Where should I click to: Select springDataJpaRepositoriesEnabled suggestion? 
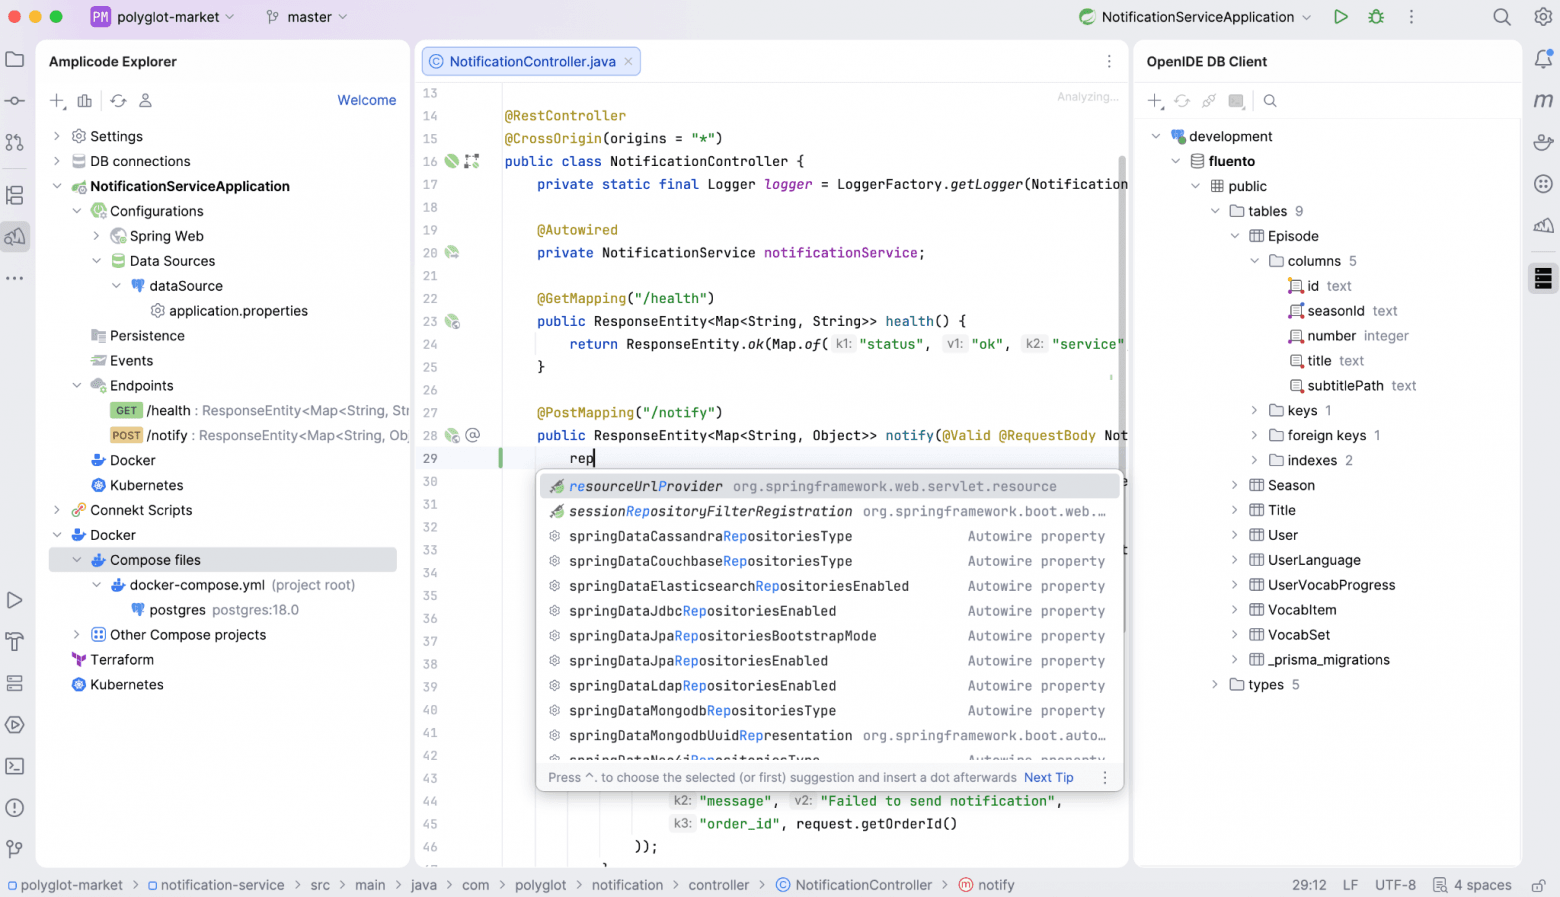point(829,661)
